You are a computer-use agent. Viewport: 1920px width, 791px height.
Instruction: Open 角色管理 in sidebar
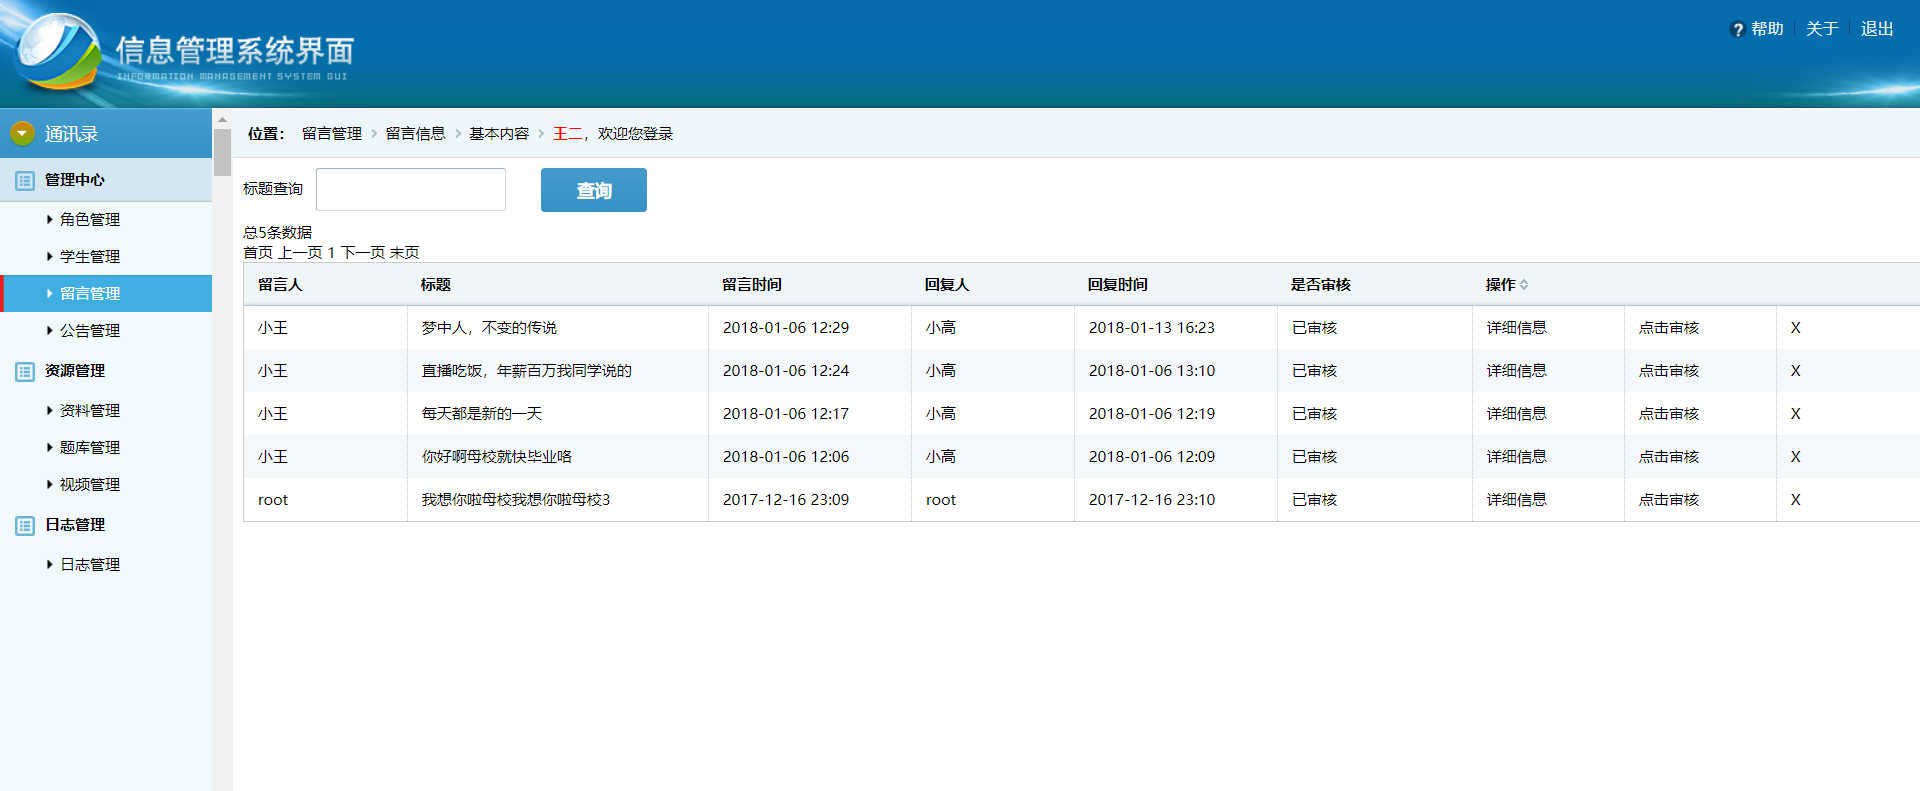89,219
